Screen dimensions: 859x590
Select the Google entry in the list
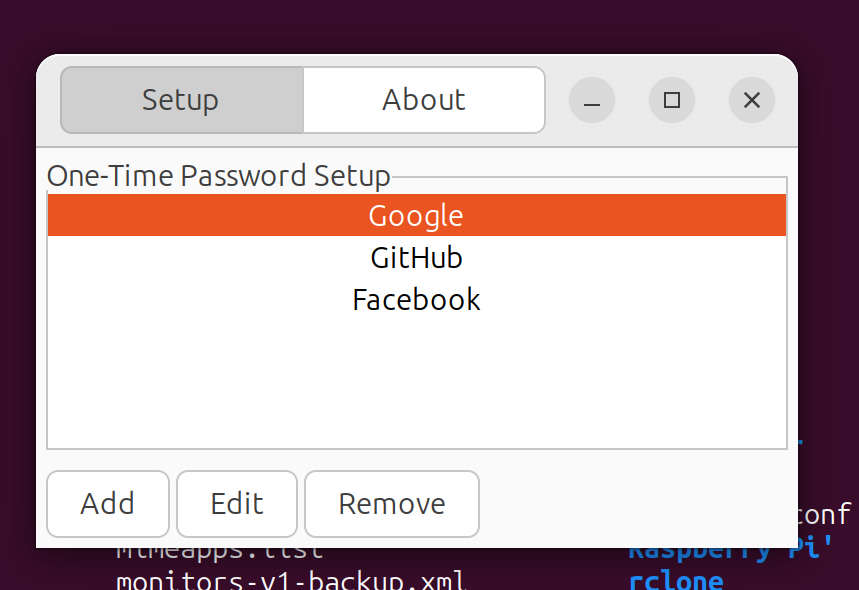(417, 215)
